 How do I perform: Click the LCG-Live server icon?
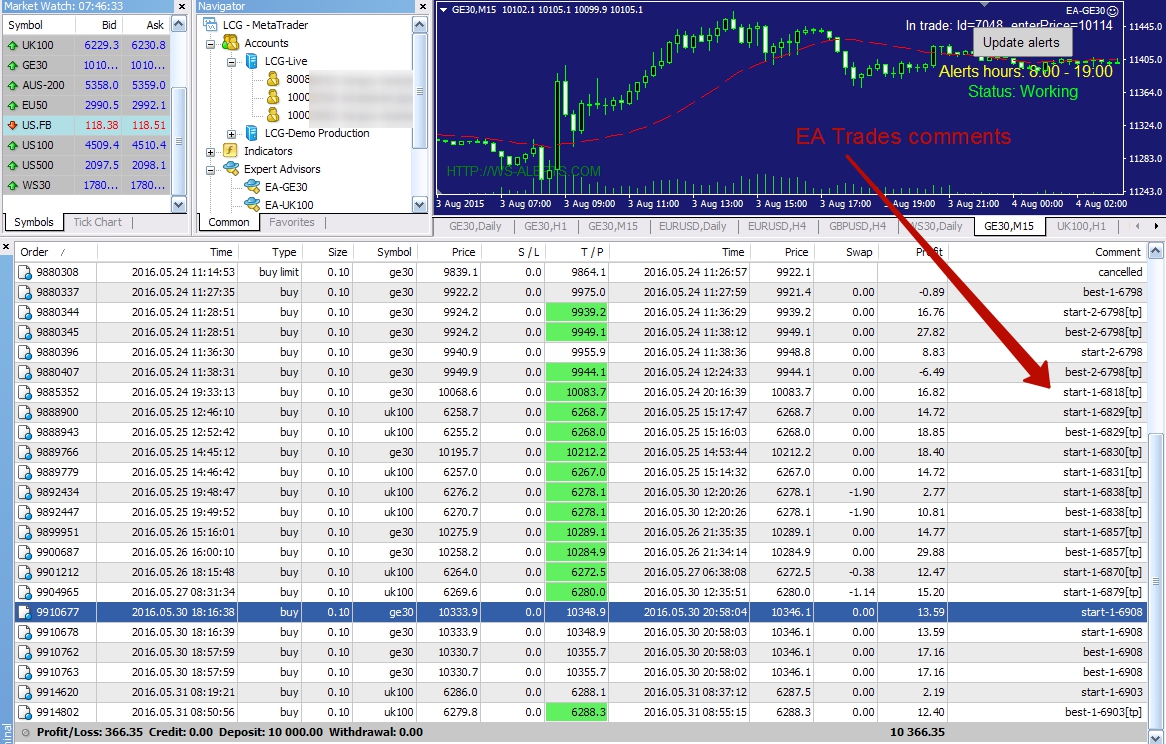pyautogui.click(x=250, y=61)
